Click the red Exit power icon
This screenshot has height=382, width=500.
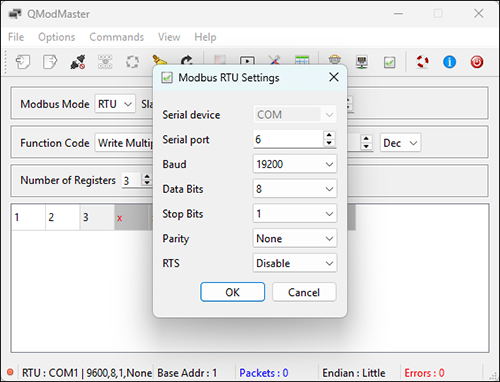[x=477, y=62]
